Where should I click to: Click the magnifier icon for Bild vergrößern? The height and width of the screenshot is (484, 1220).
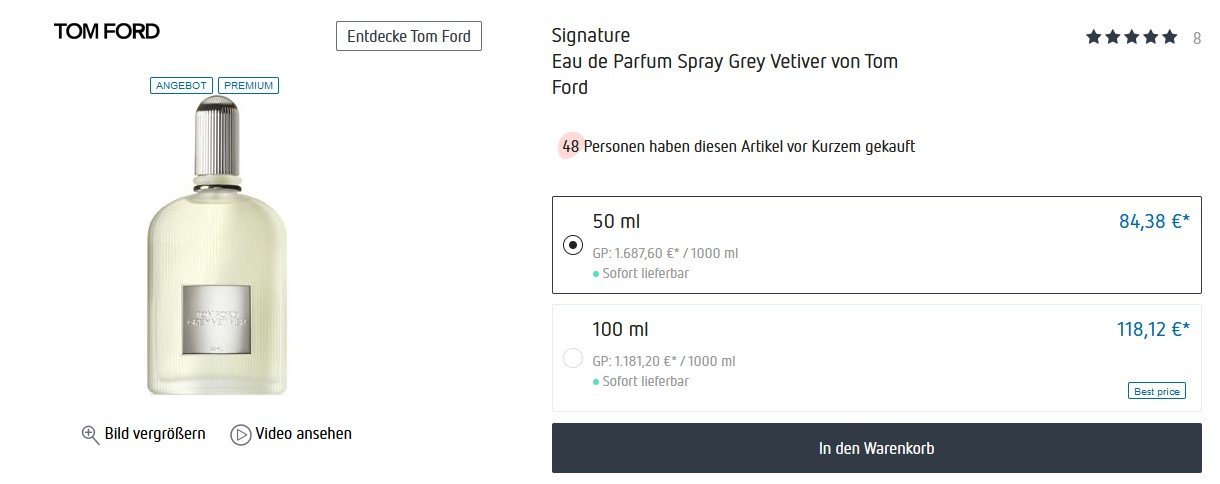click(x=90, y=434)
